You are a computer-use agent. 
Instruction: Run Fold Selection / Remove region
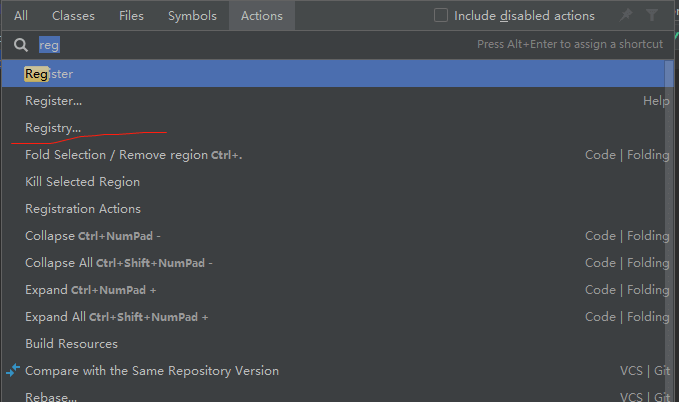tap(133, 155)
